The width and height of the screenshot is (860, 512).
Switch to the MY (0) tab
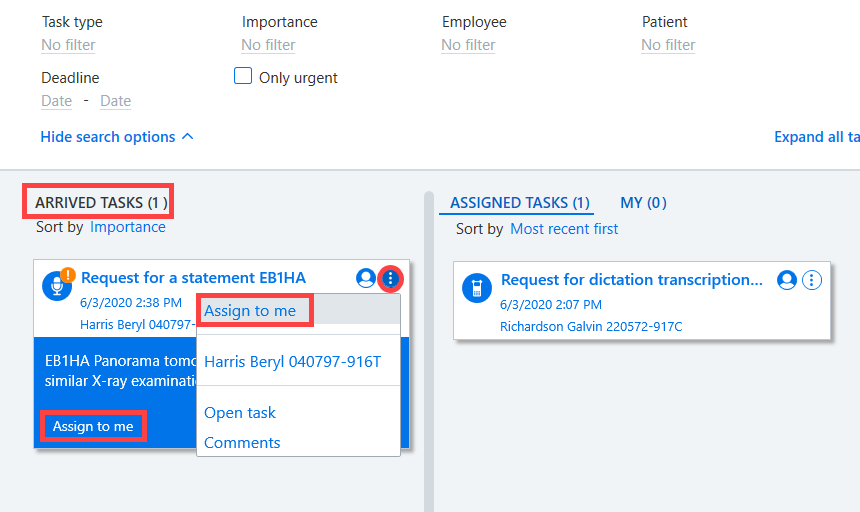point(643,203)
